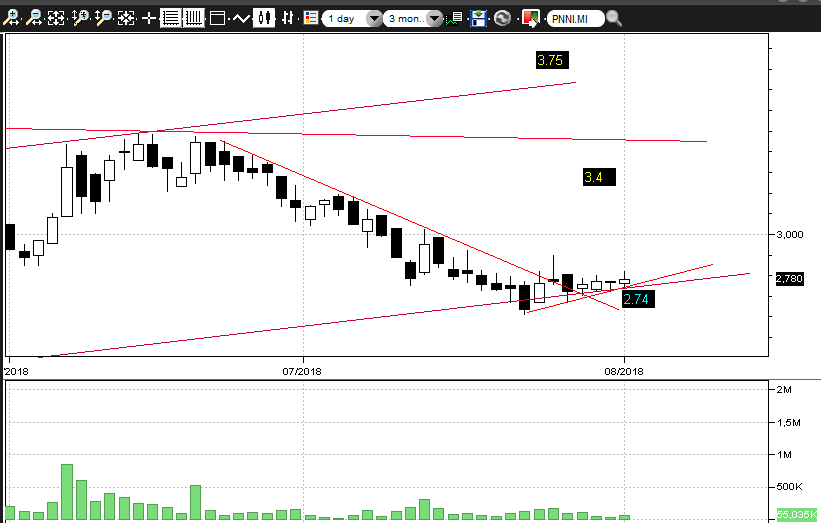Click the indicators chart-with-list icon
Viewport: 821px width, 523px height.
pyautogui.click(x=454, y=19)
